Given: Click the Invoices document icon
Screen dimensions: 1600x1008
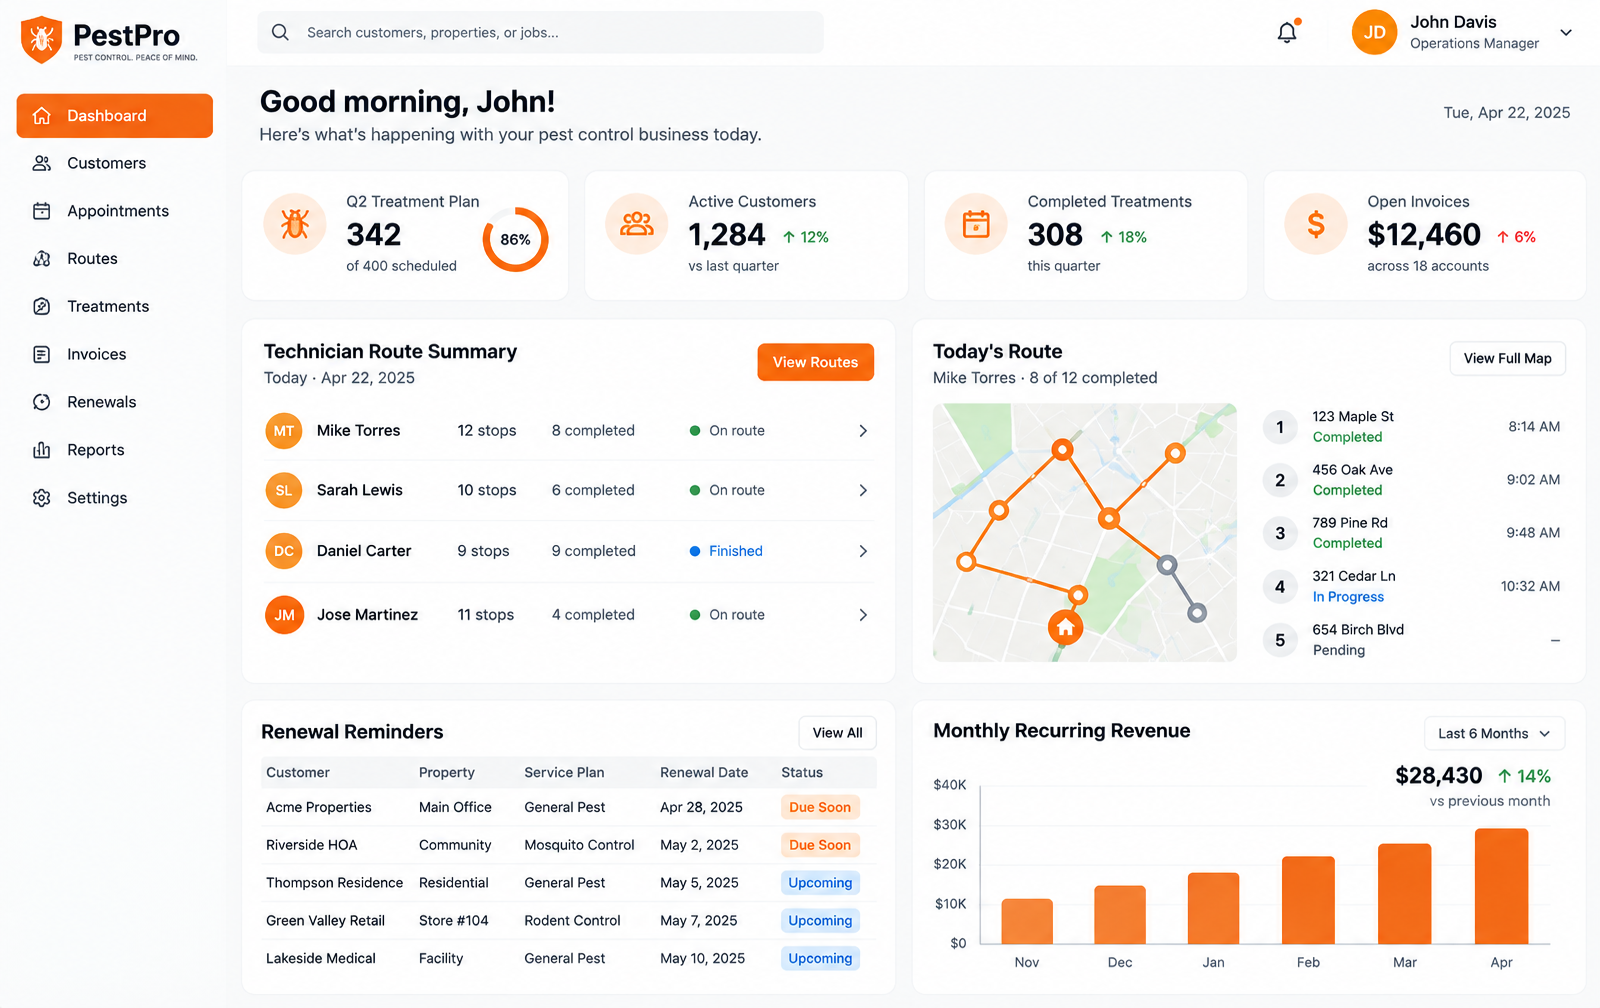Looking at the screenshot, I should pyautogui.click(x=41, y=354).
